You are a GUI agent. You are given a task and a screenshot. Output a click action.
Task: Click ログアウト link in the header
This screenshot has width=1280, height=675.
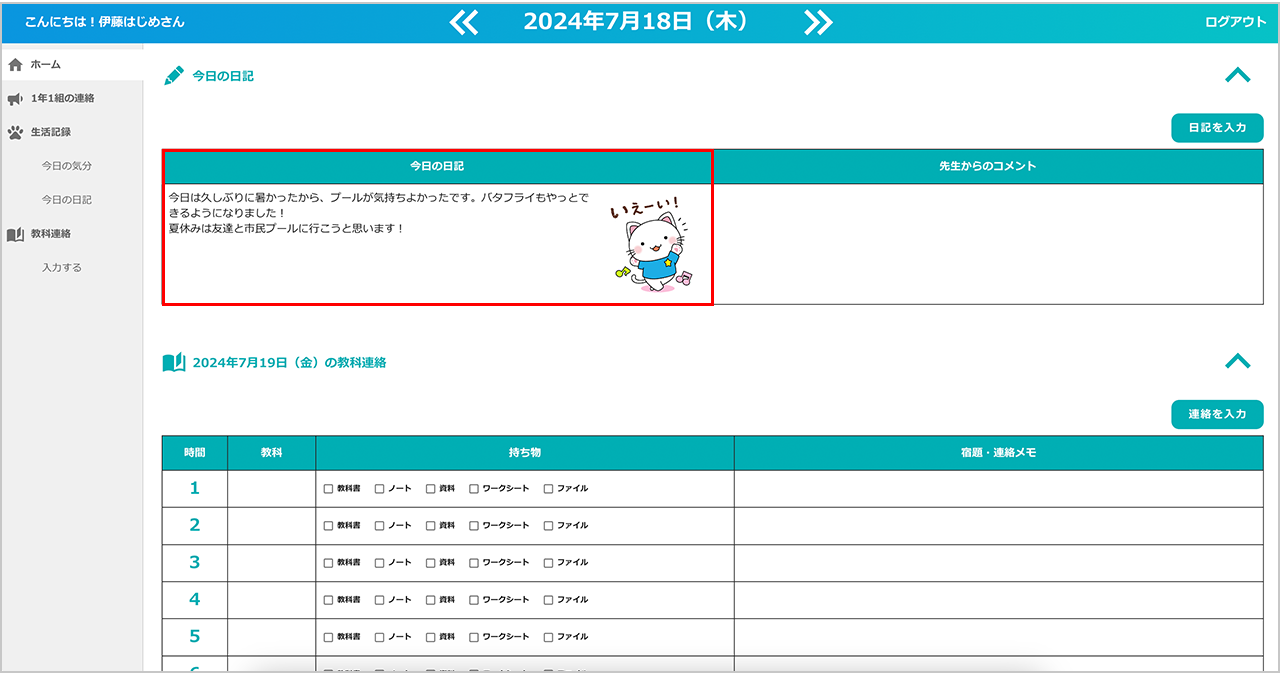point(1235,22)
